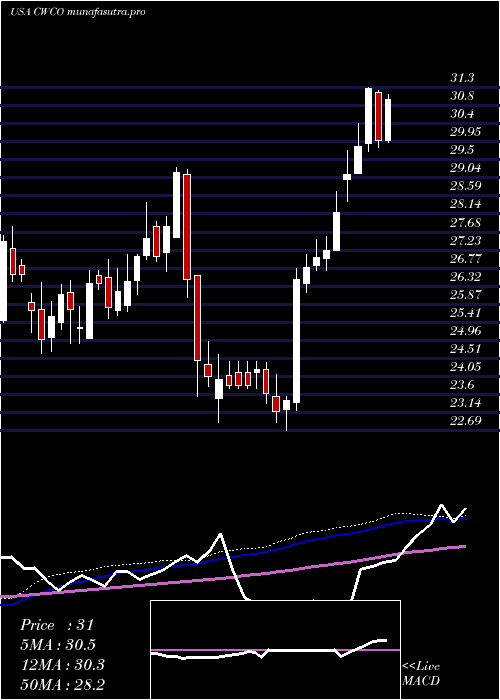Click the 25.41 price axis label
500x700 pixels.
coord(465,312)
